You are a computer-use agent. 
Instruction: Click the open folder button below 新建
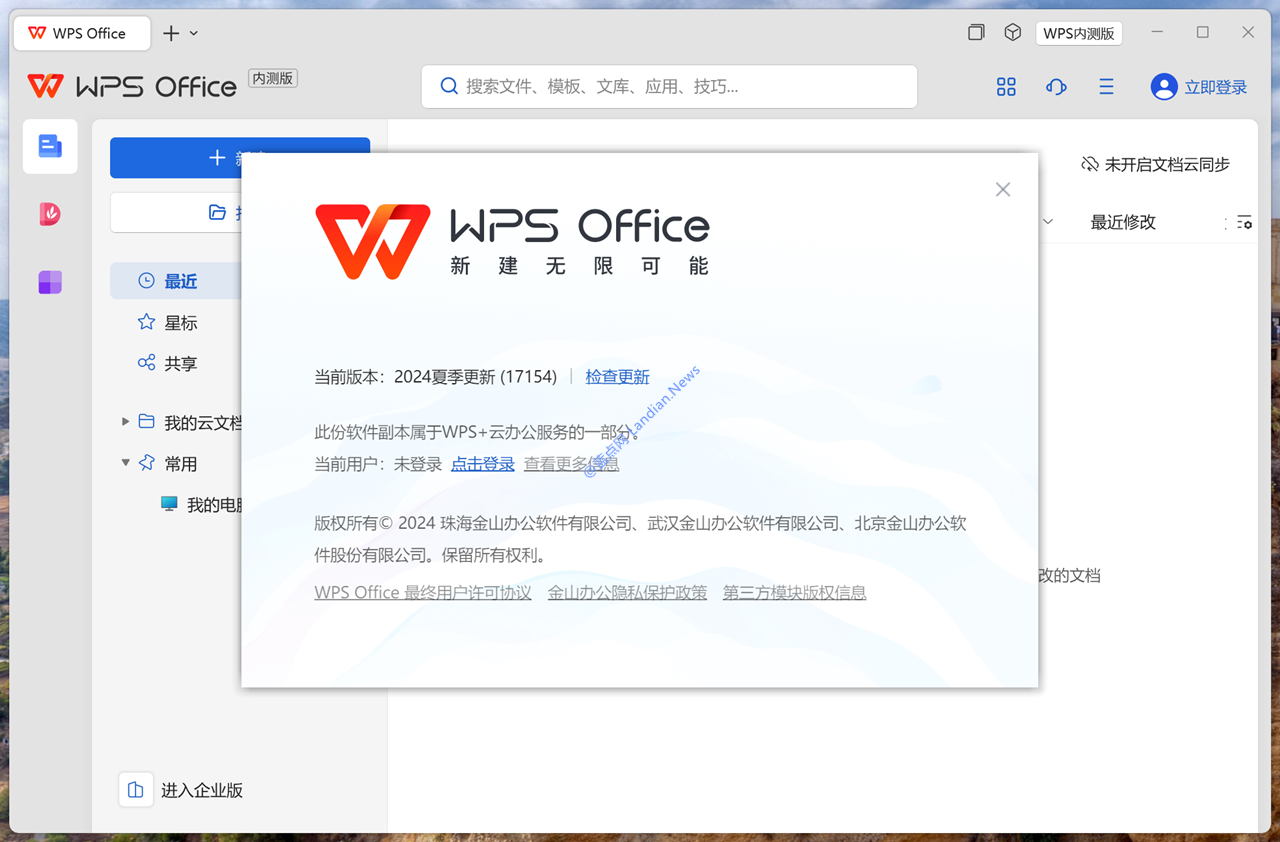176,212
